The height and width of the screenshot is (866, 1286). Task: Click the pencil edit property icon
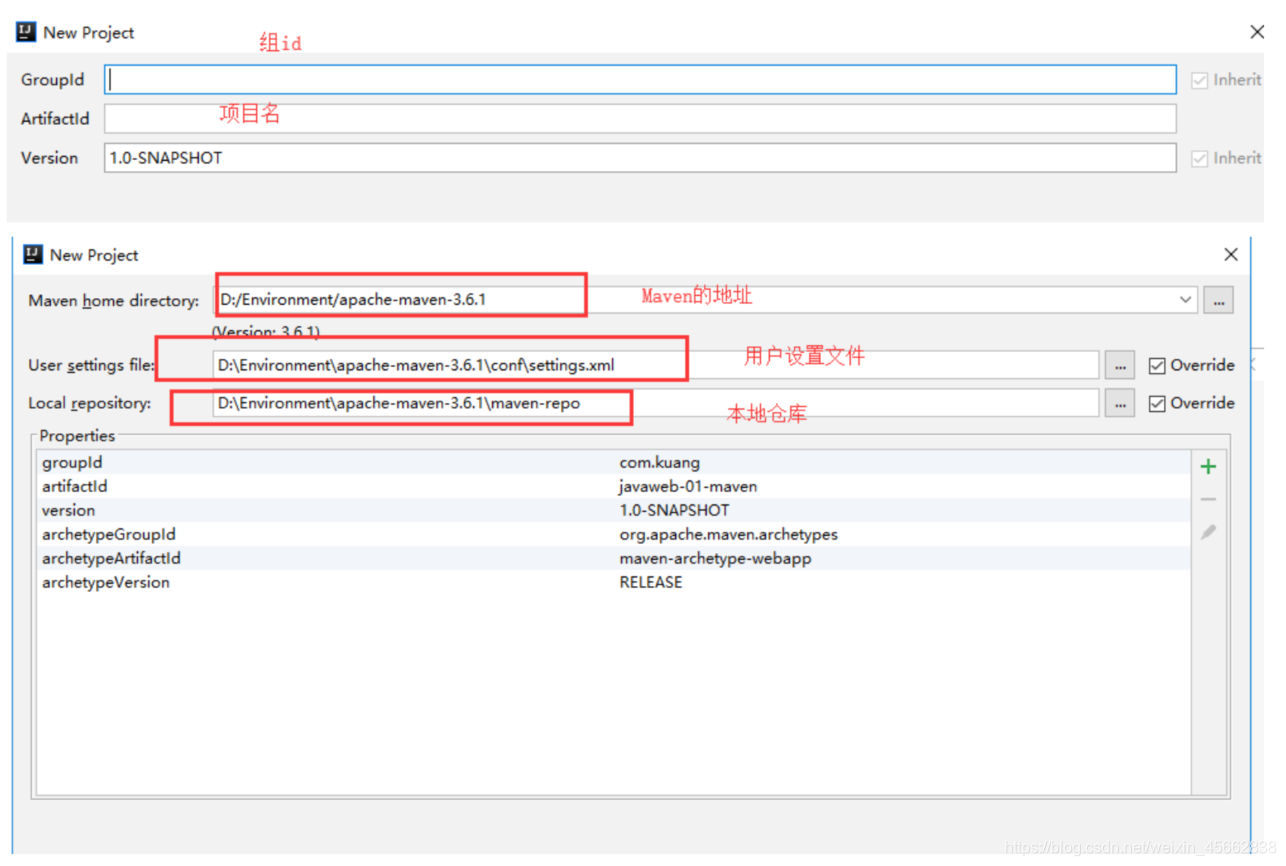[1208, 532]
